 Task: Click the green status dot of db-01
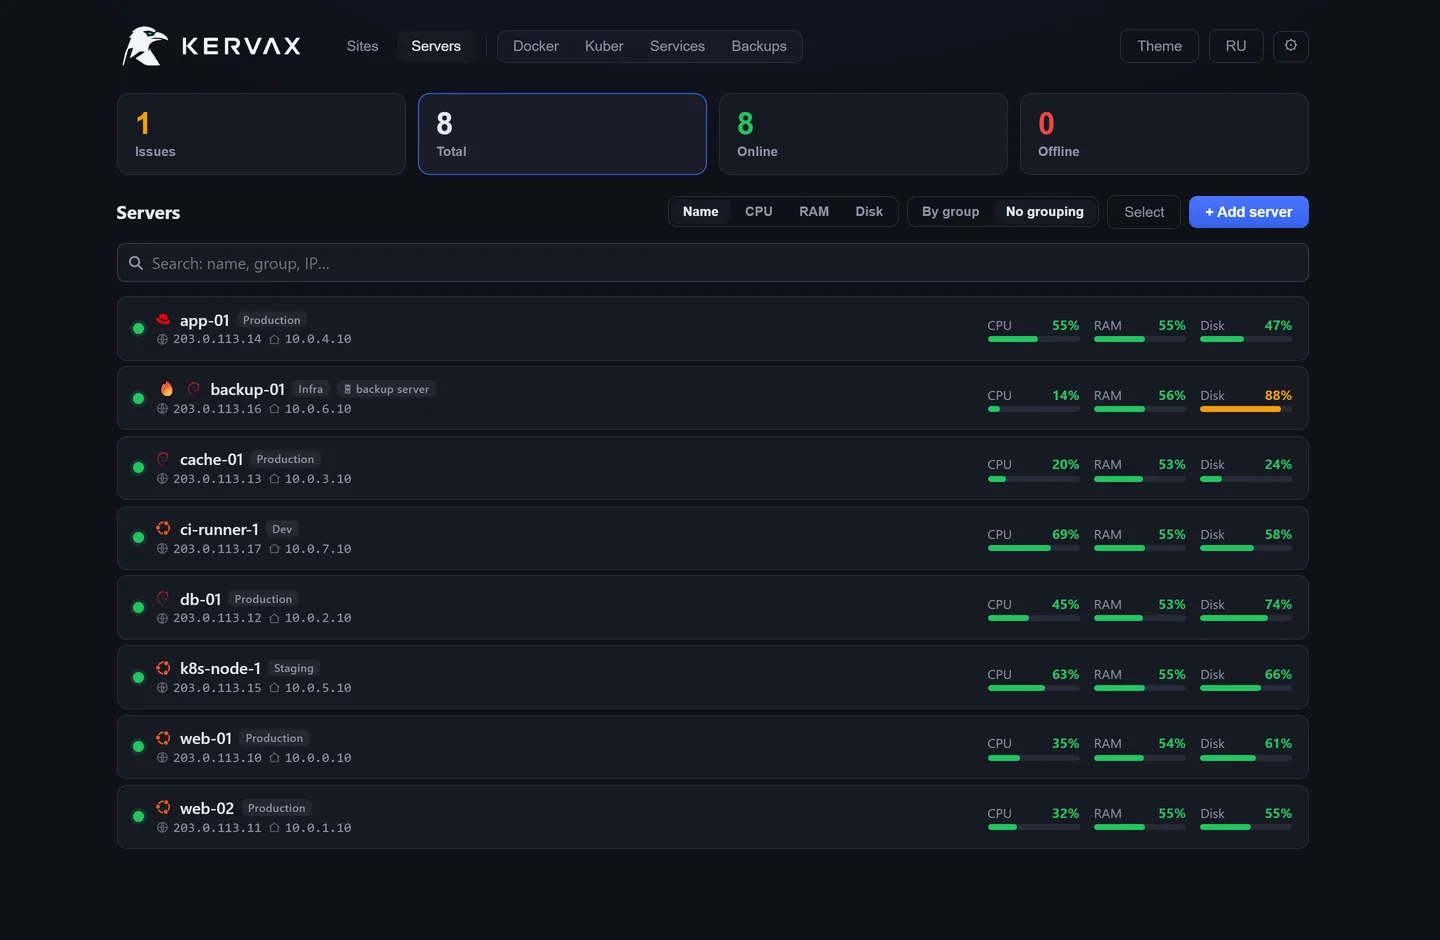pos(138,607)
